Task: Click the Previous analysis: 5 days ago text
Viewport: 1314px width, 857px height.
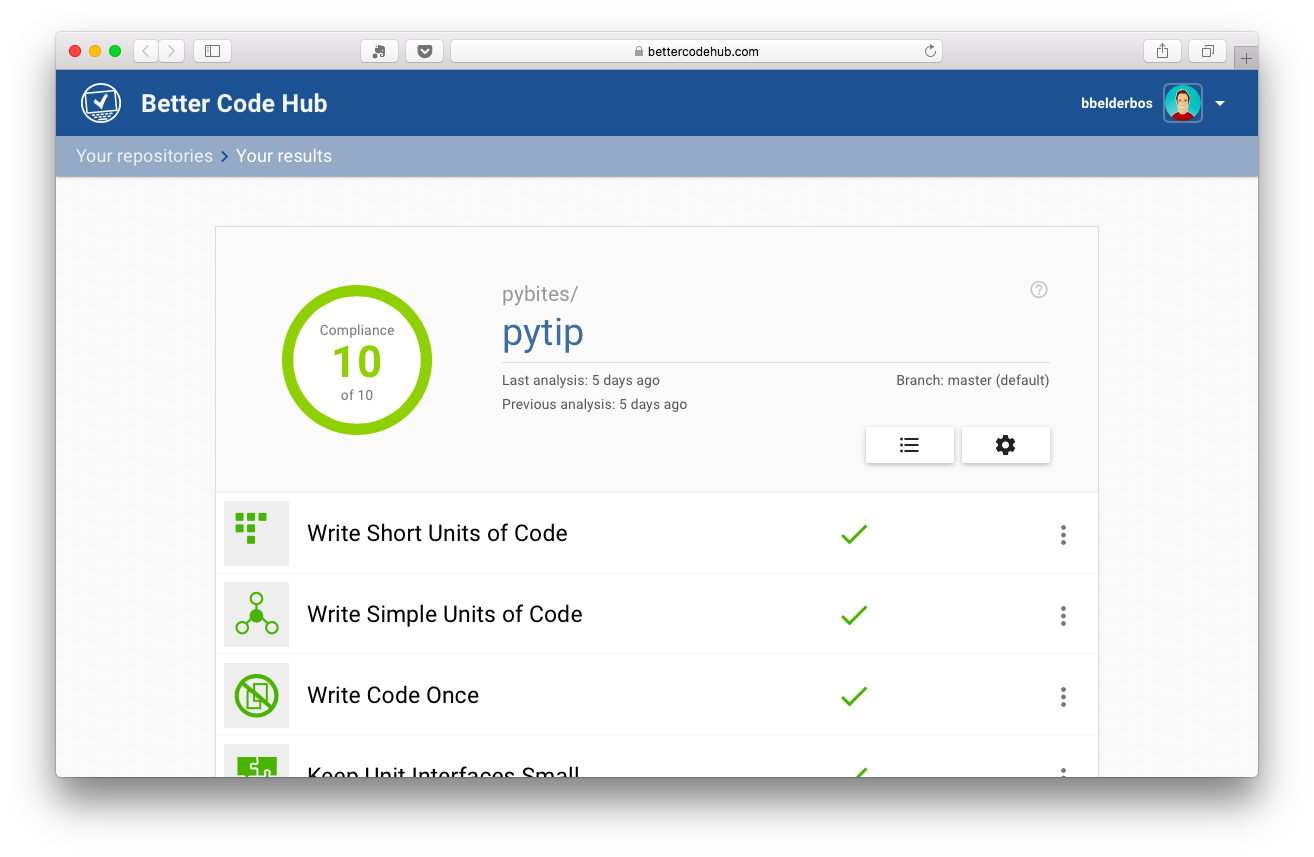Action: 594,404
